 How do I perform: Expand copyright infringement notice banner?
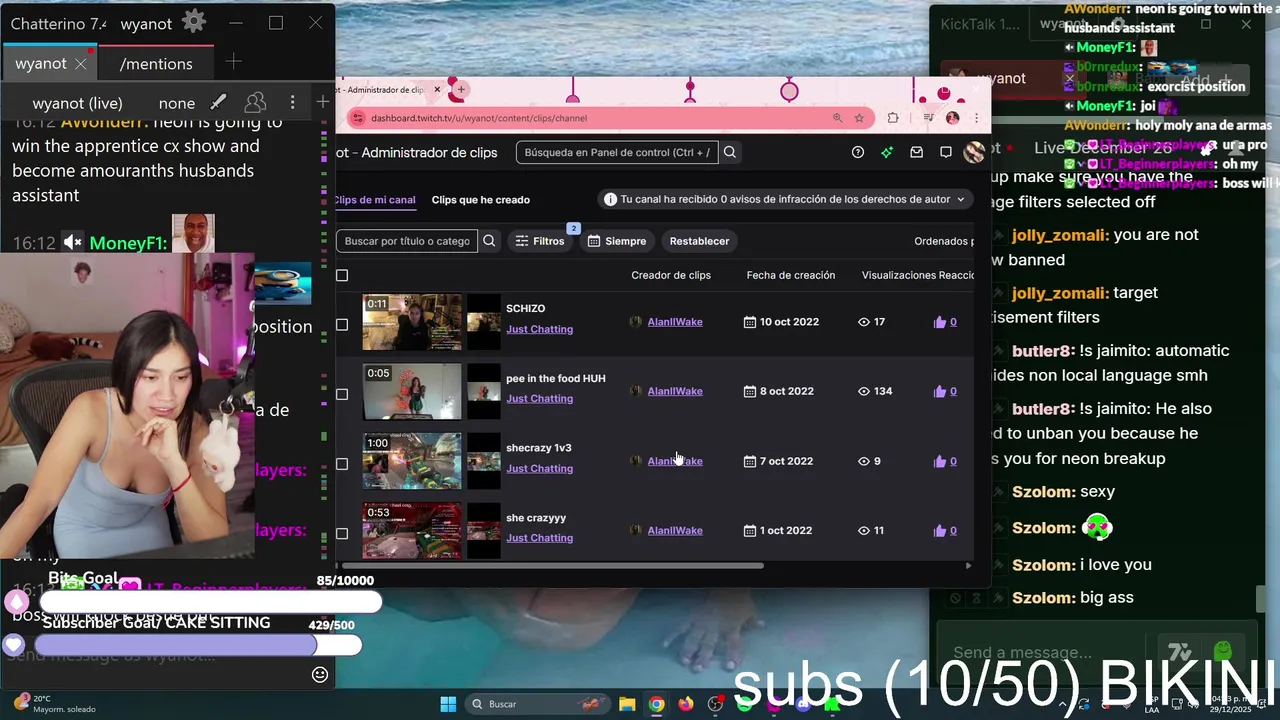tap(785, 199)
